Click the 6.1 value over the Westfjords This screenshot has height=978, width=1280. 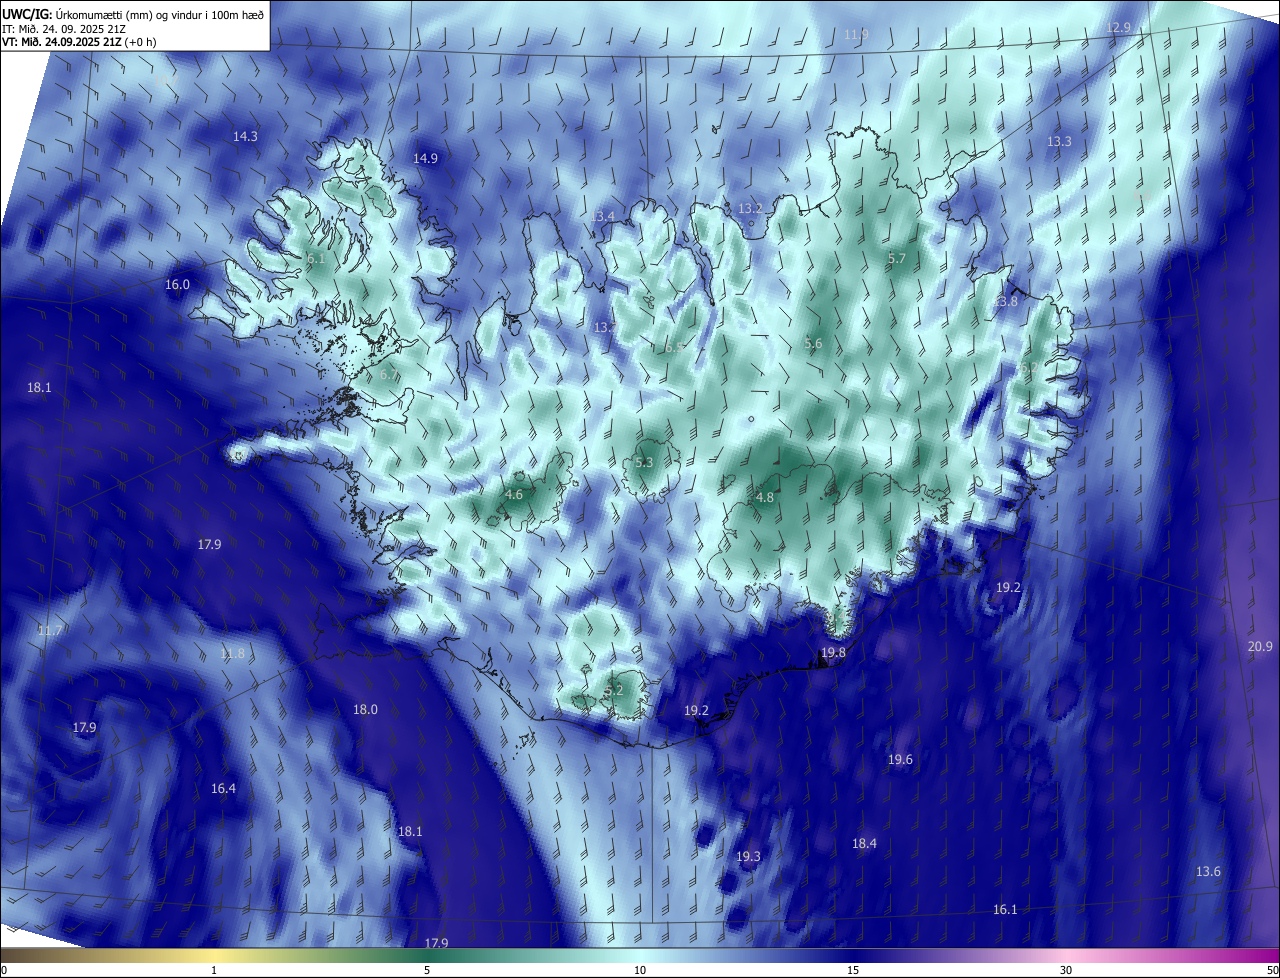click(x=317, y=259)
